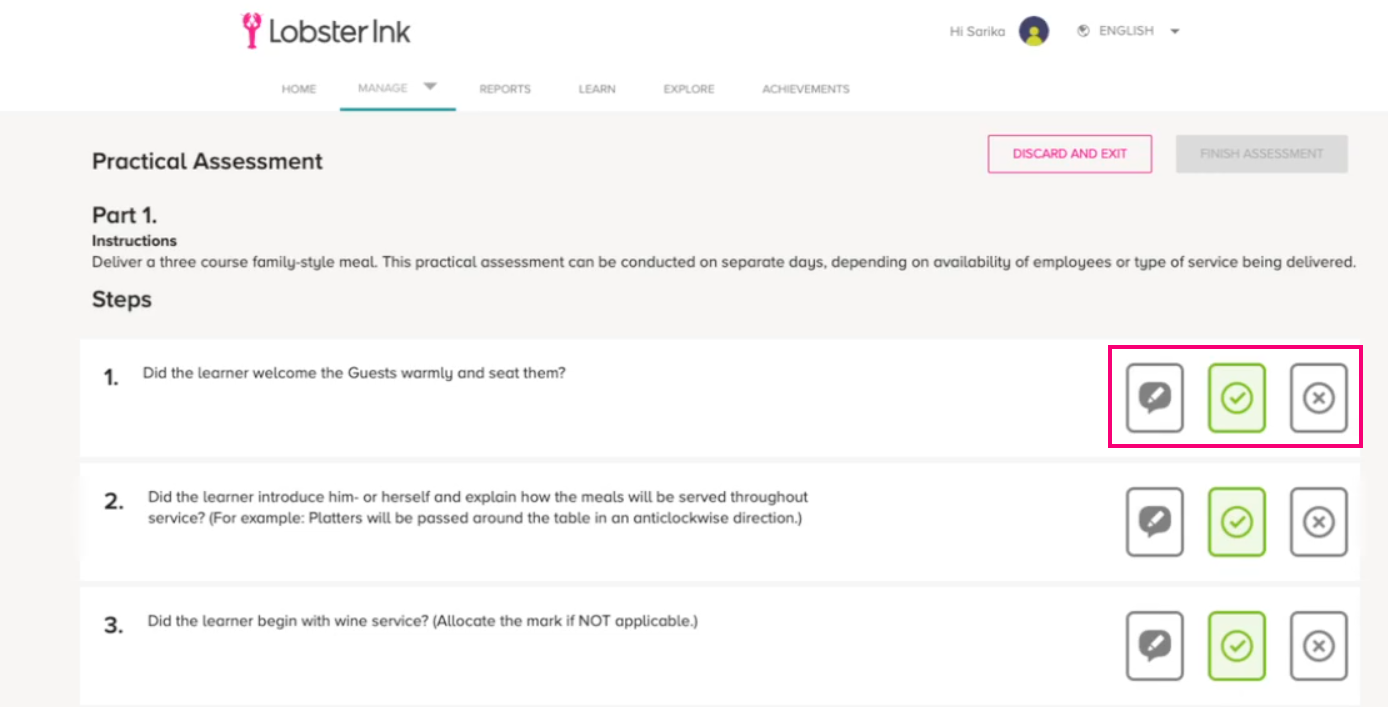This screenshot has height=707, width=1388.
Task: Navigate to the Home tab
Action: 299,89
